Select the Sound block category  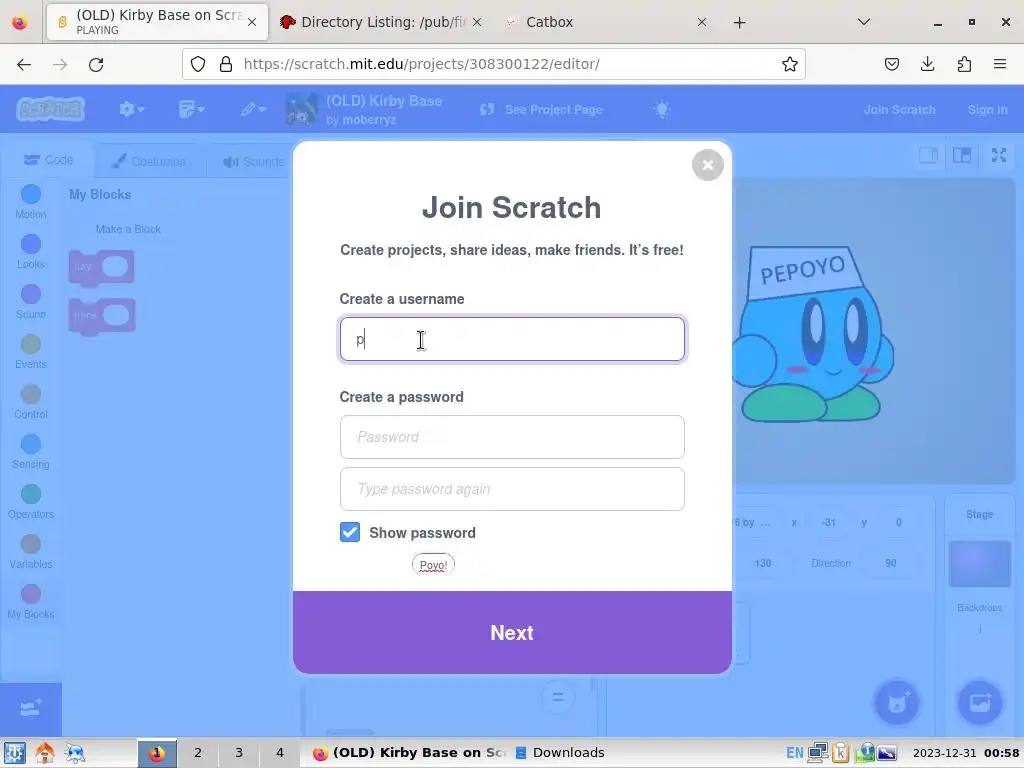click(31, 302)
